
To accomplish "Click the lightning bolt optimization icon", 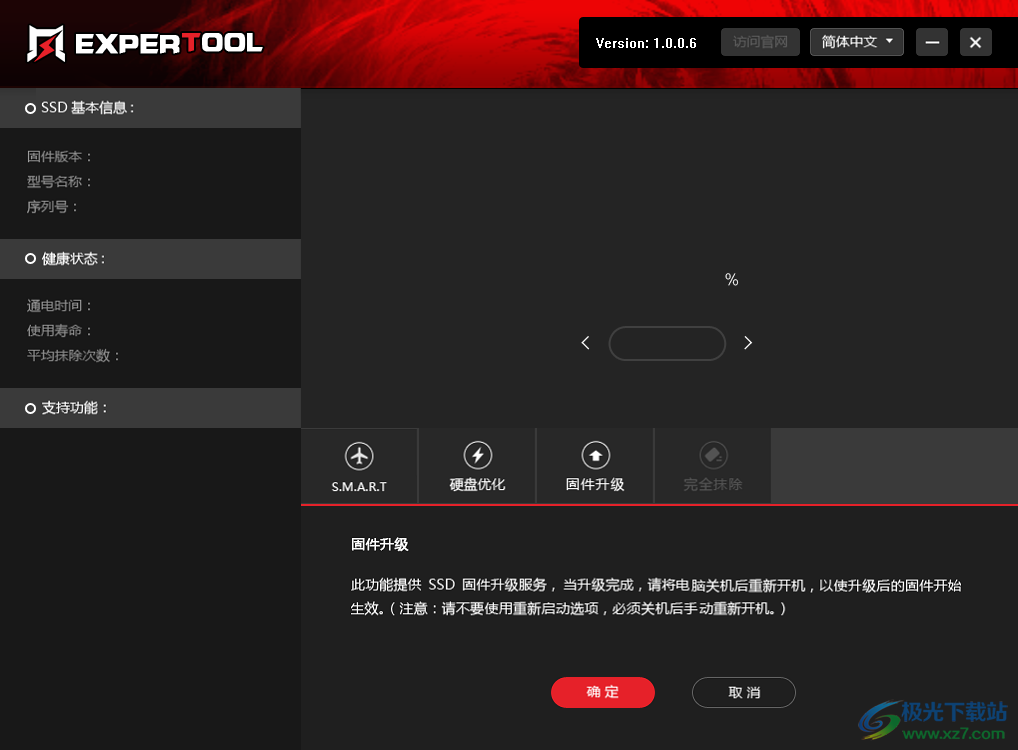I will click(478, 455).
